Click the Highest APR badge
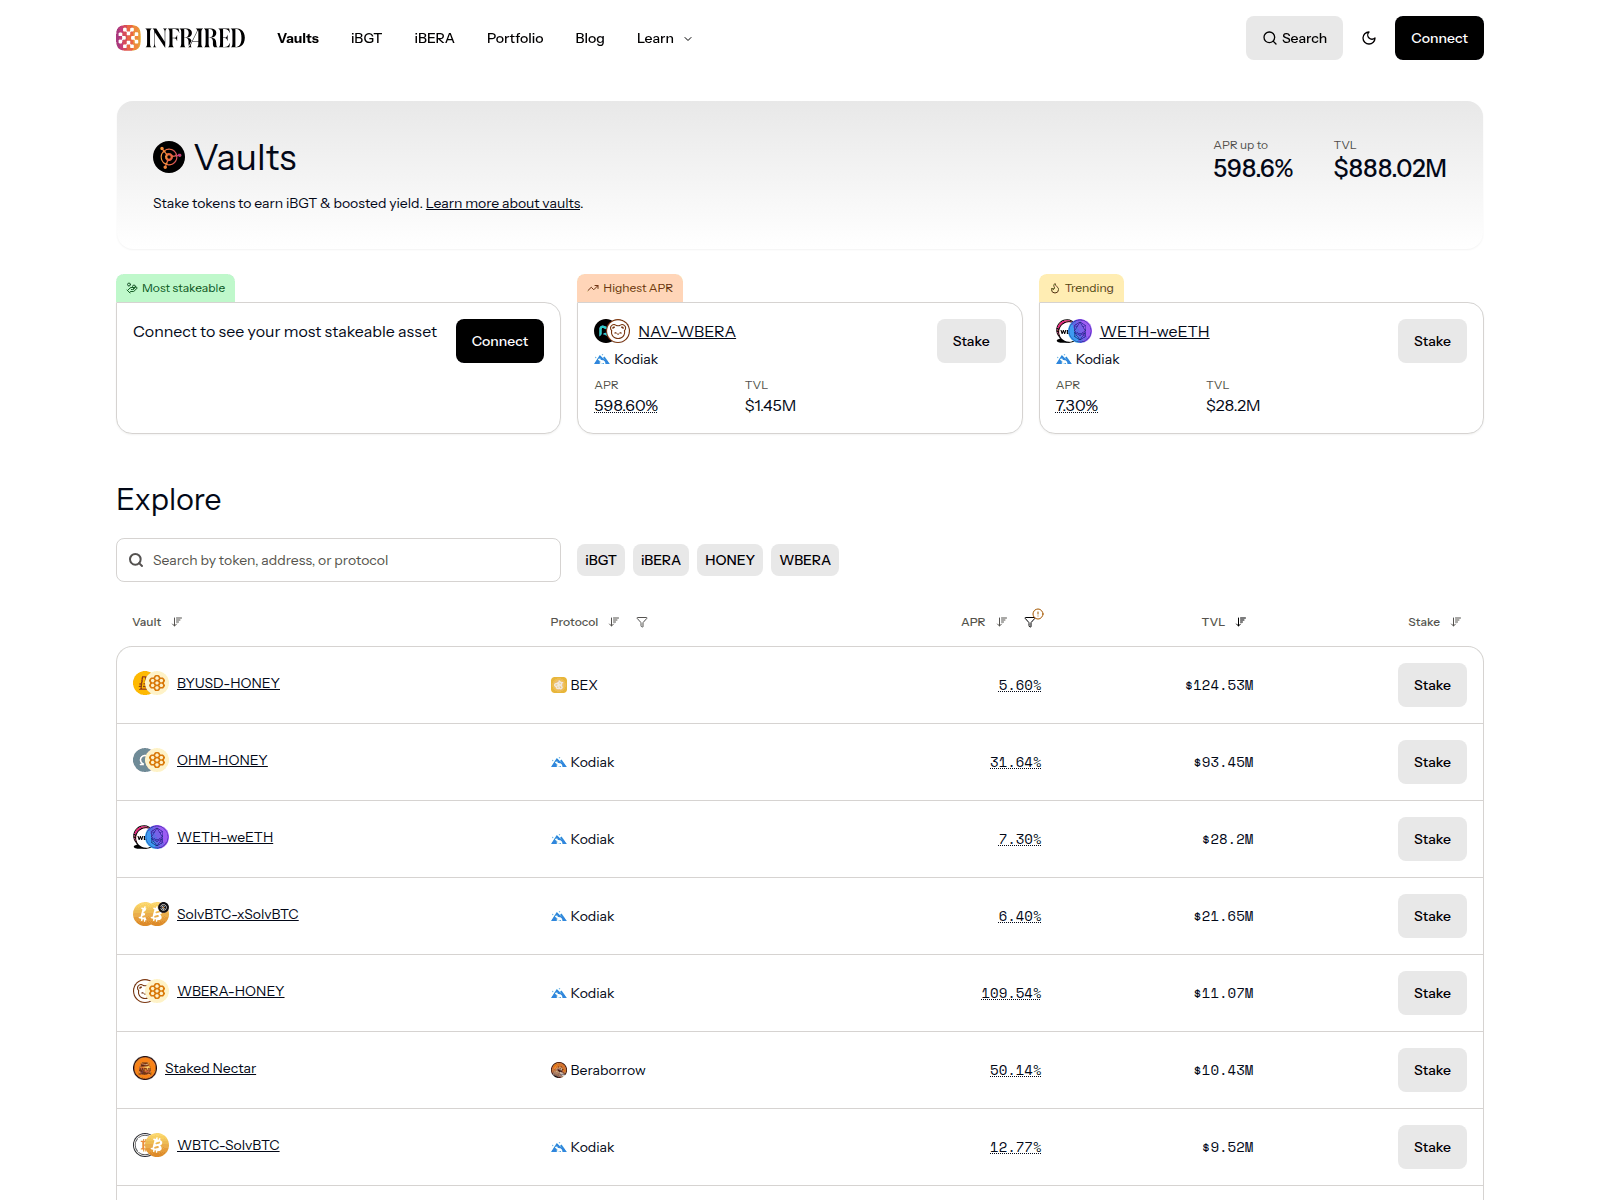This screenshot has width=1600, height=1200. [630, 288]
